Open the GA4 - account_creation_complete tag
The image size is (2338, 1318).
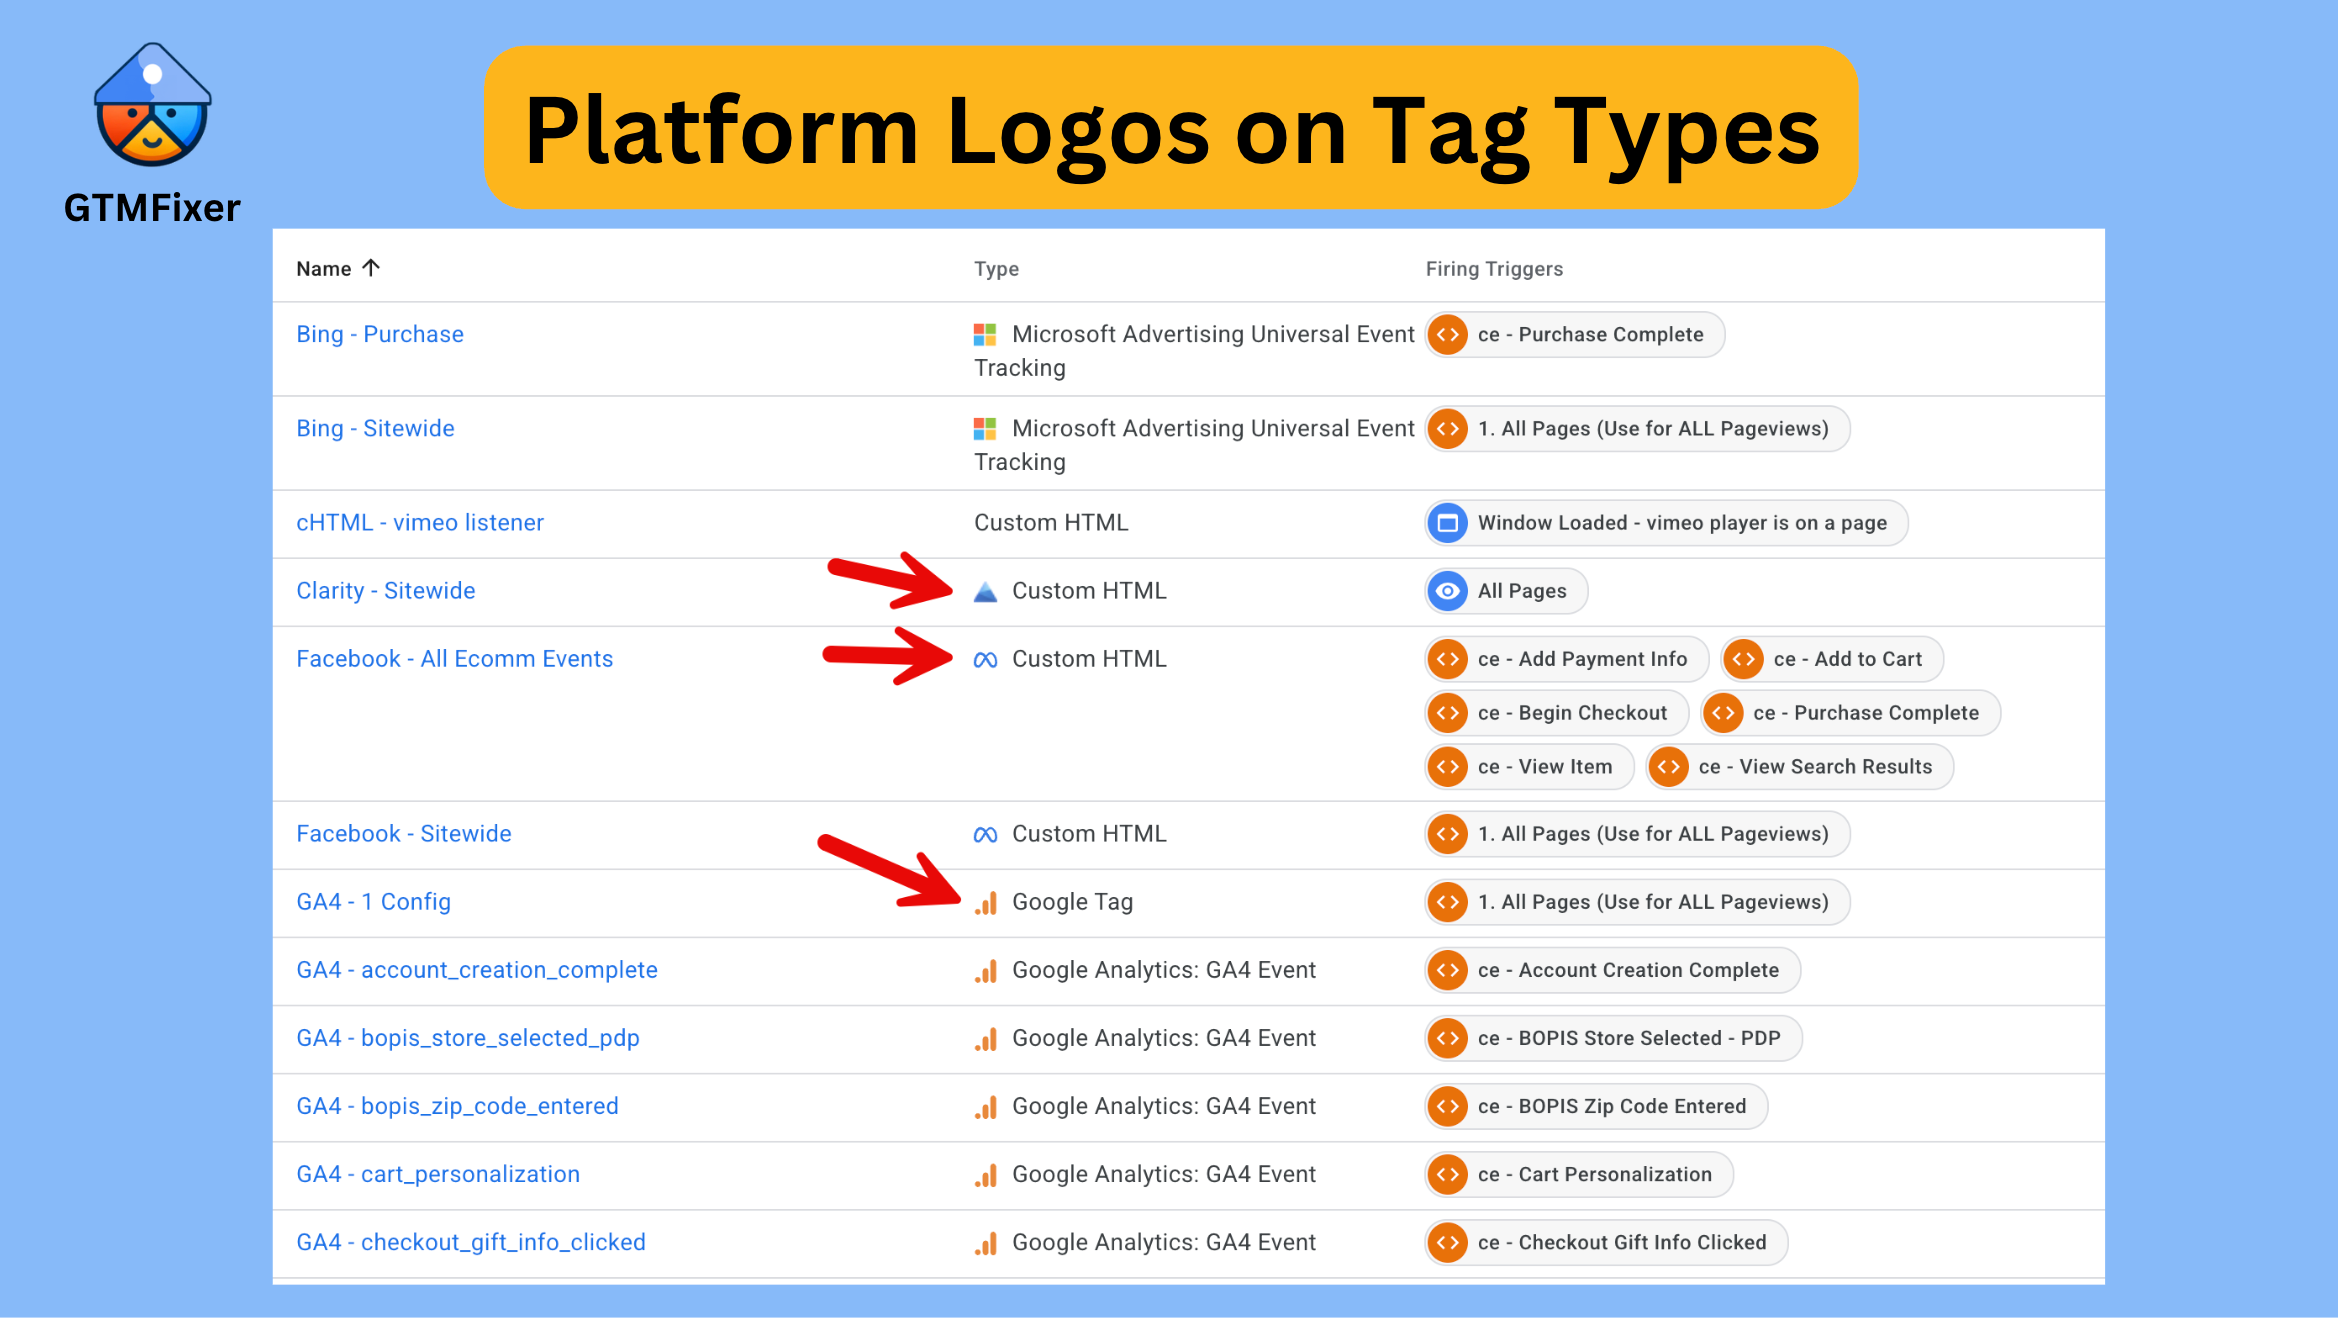pyautogui.click(x=477, y=969)
